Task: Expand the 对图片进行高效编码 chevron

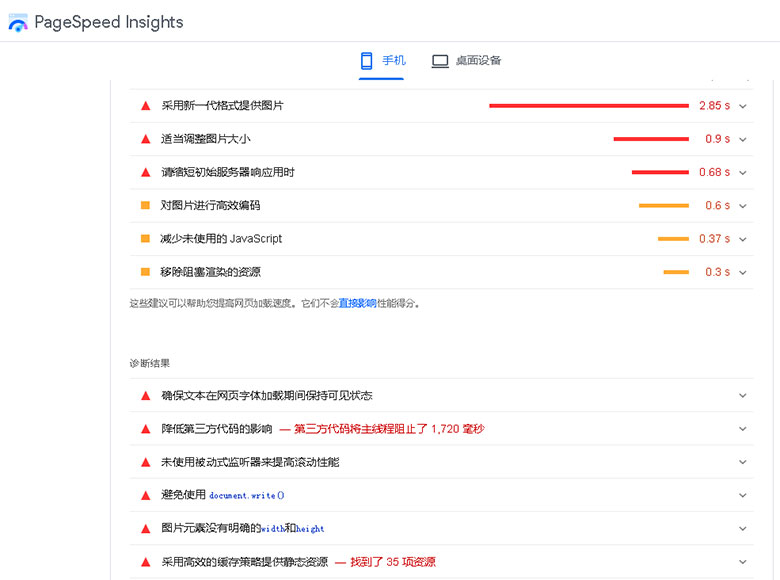Action: tap(743, 206)
